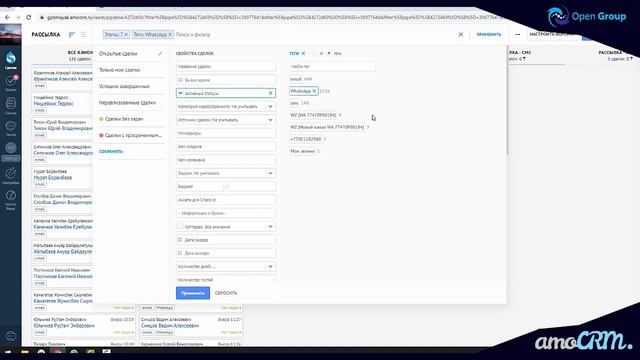This screenshot has width=640, height=360.
Task: Click the account avatar thumbnail
Action: click(x=11, y=34)
